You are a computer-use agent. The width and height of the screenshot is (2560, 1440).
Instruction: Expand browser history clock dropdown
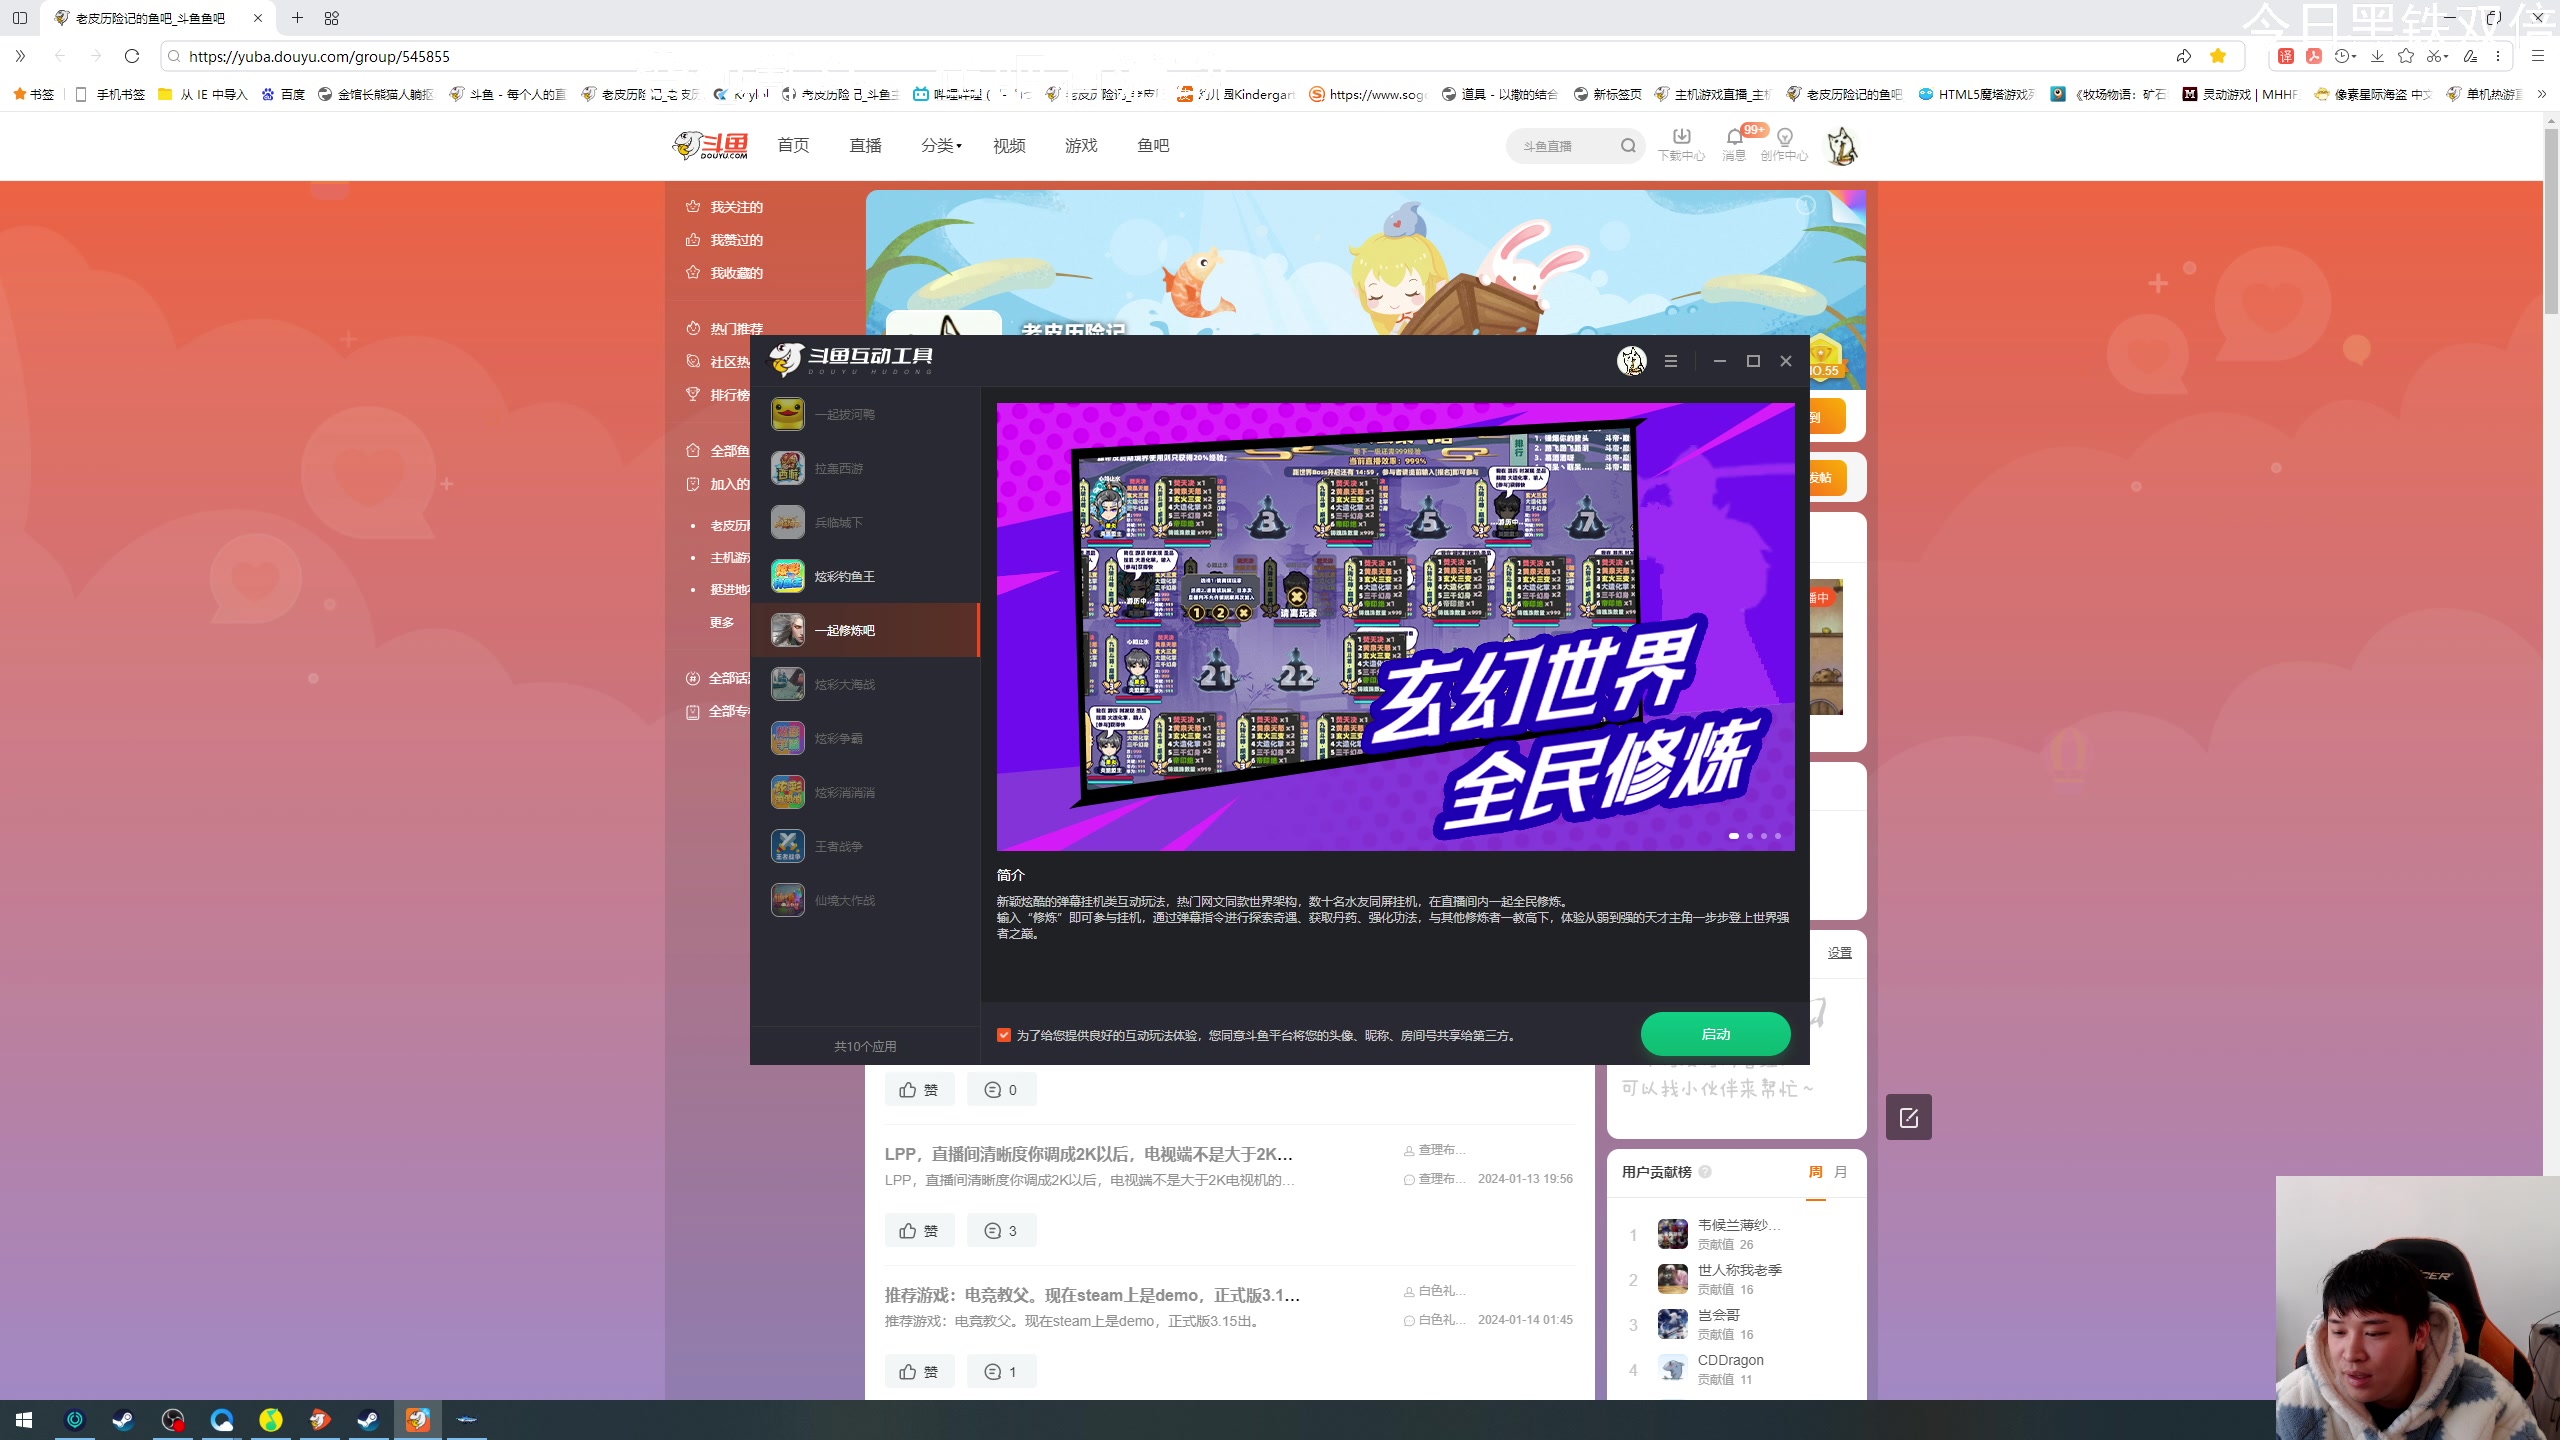(x=2346, y=56)
